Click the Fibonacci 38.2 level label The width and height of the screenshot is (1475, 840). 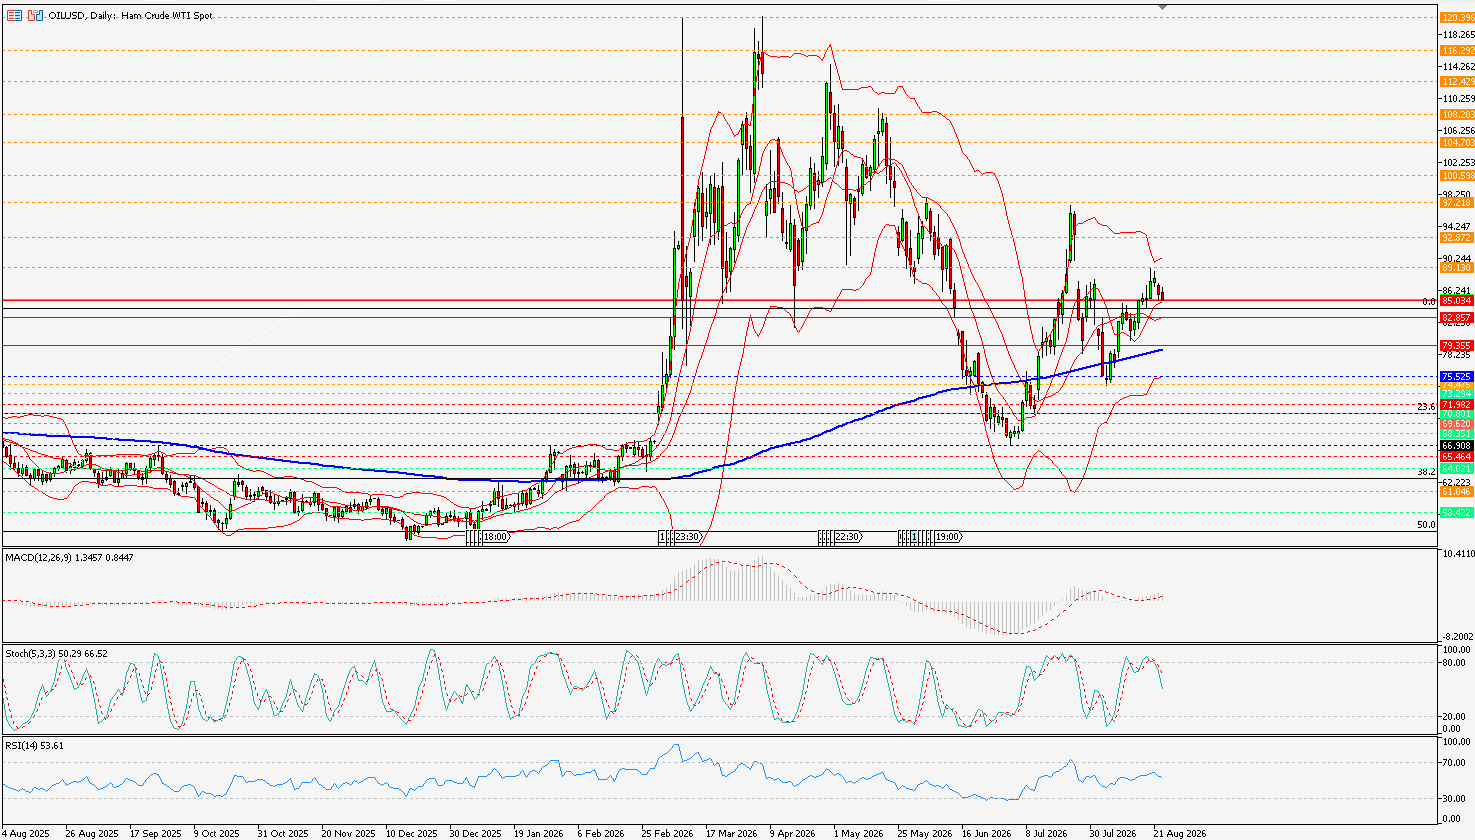click(x=1427, y=472)
